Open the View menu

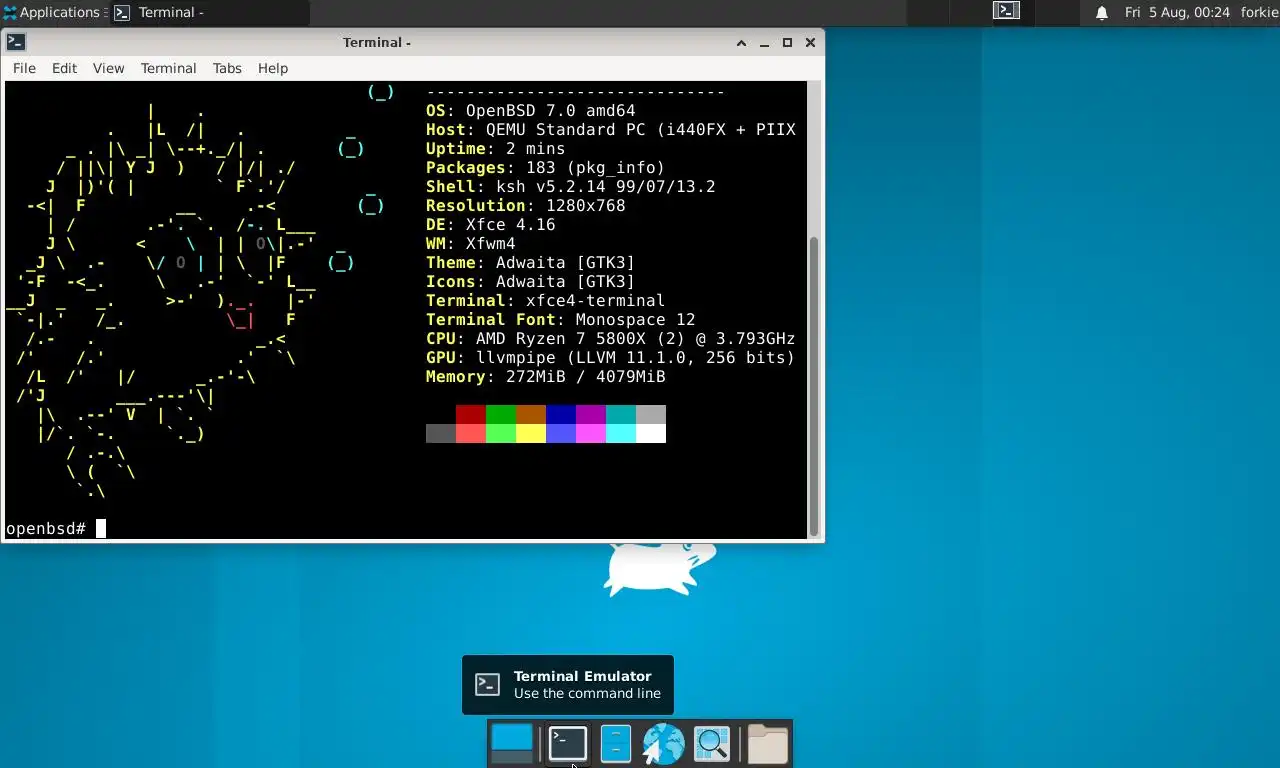point(108,68)
